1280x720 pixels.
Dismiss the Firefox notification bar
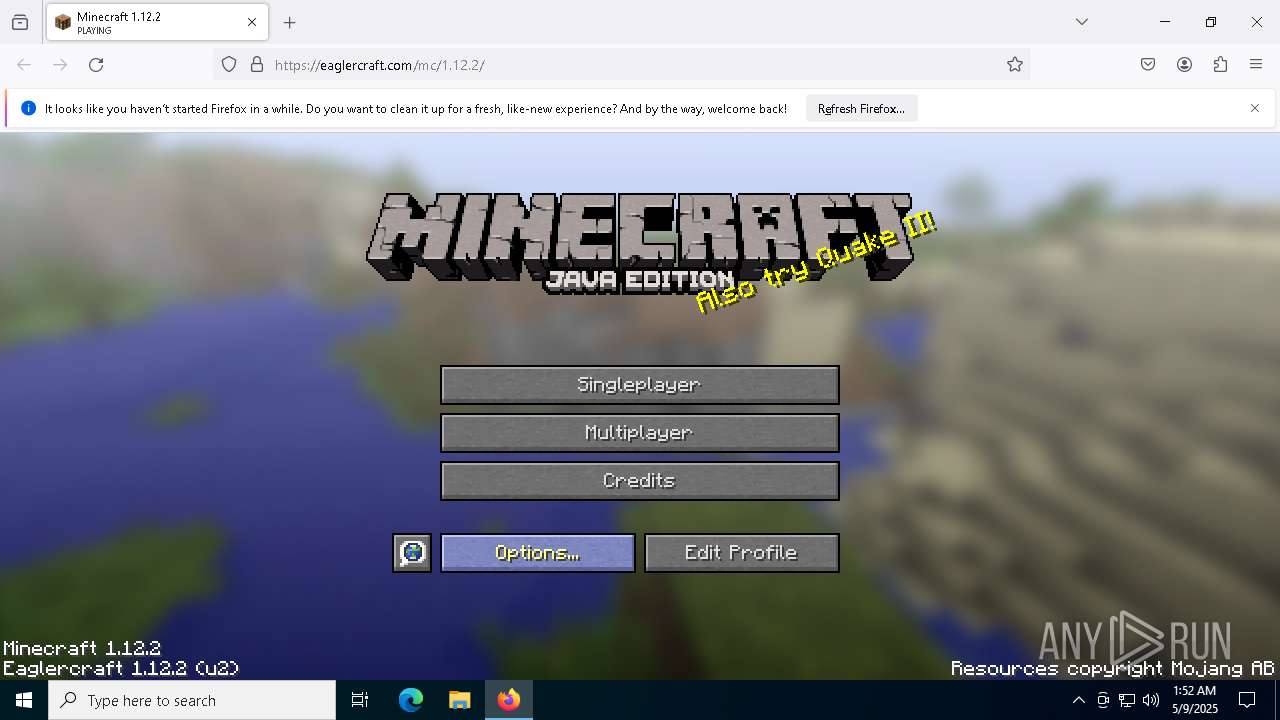[x=1255, y=108]
